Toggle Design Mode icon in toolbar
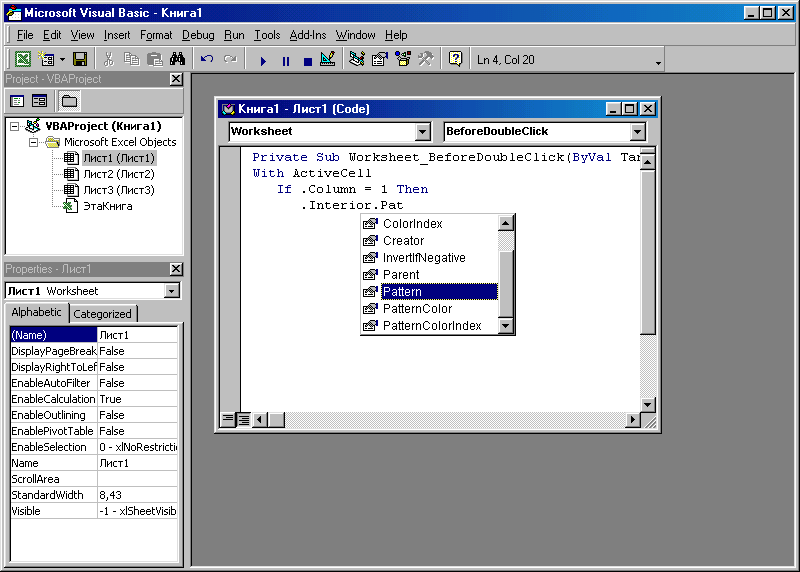Image resolution: width=800 pixels, height=572 pixels. 328,59
